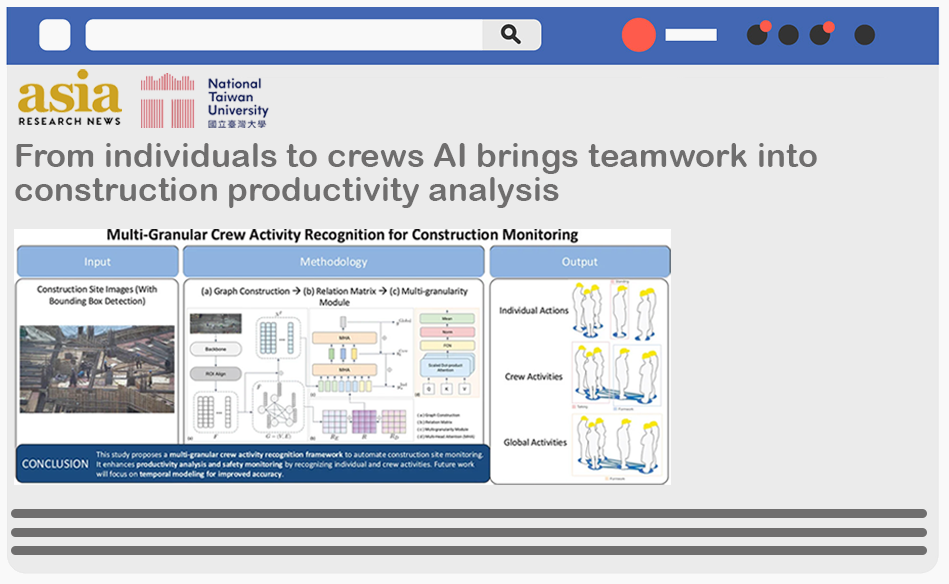Select the Methodology header in the infographic

coord(333,262)
